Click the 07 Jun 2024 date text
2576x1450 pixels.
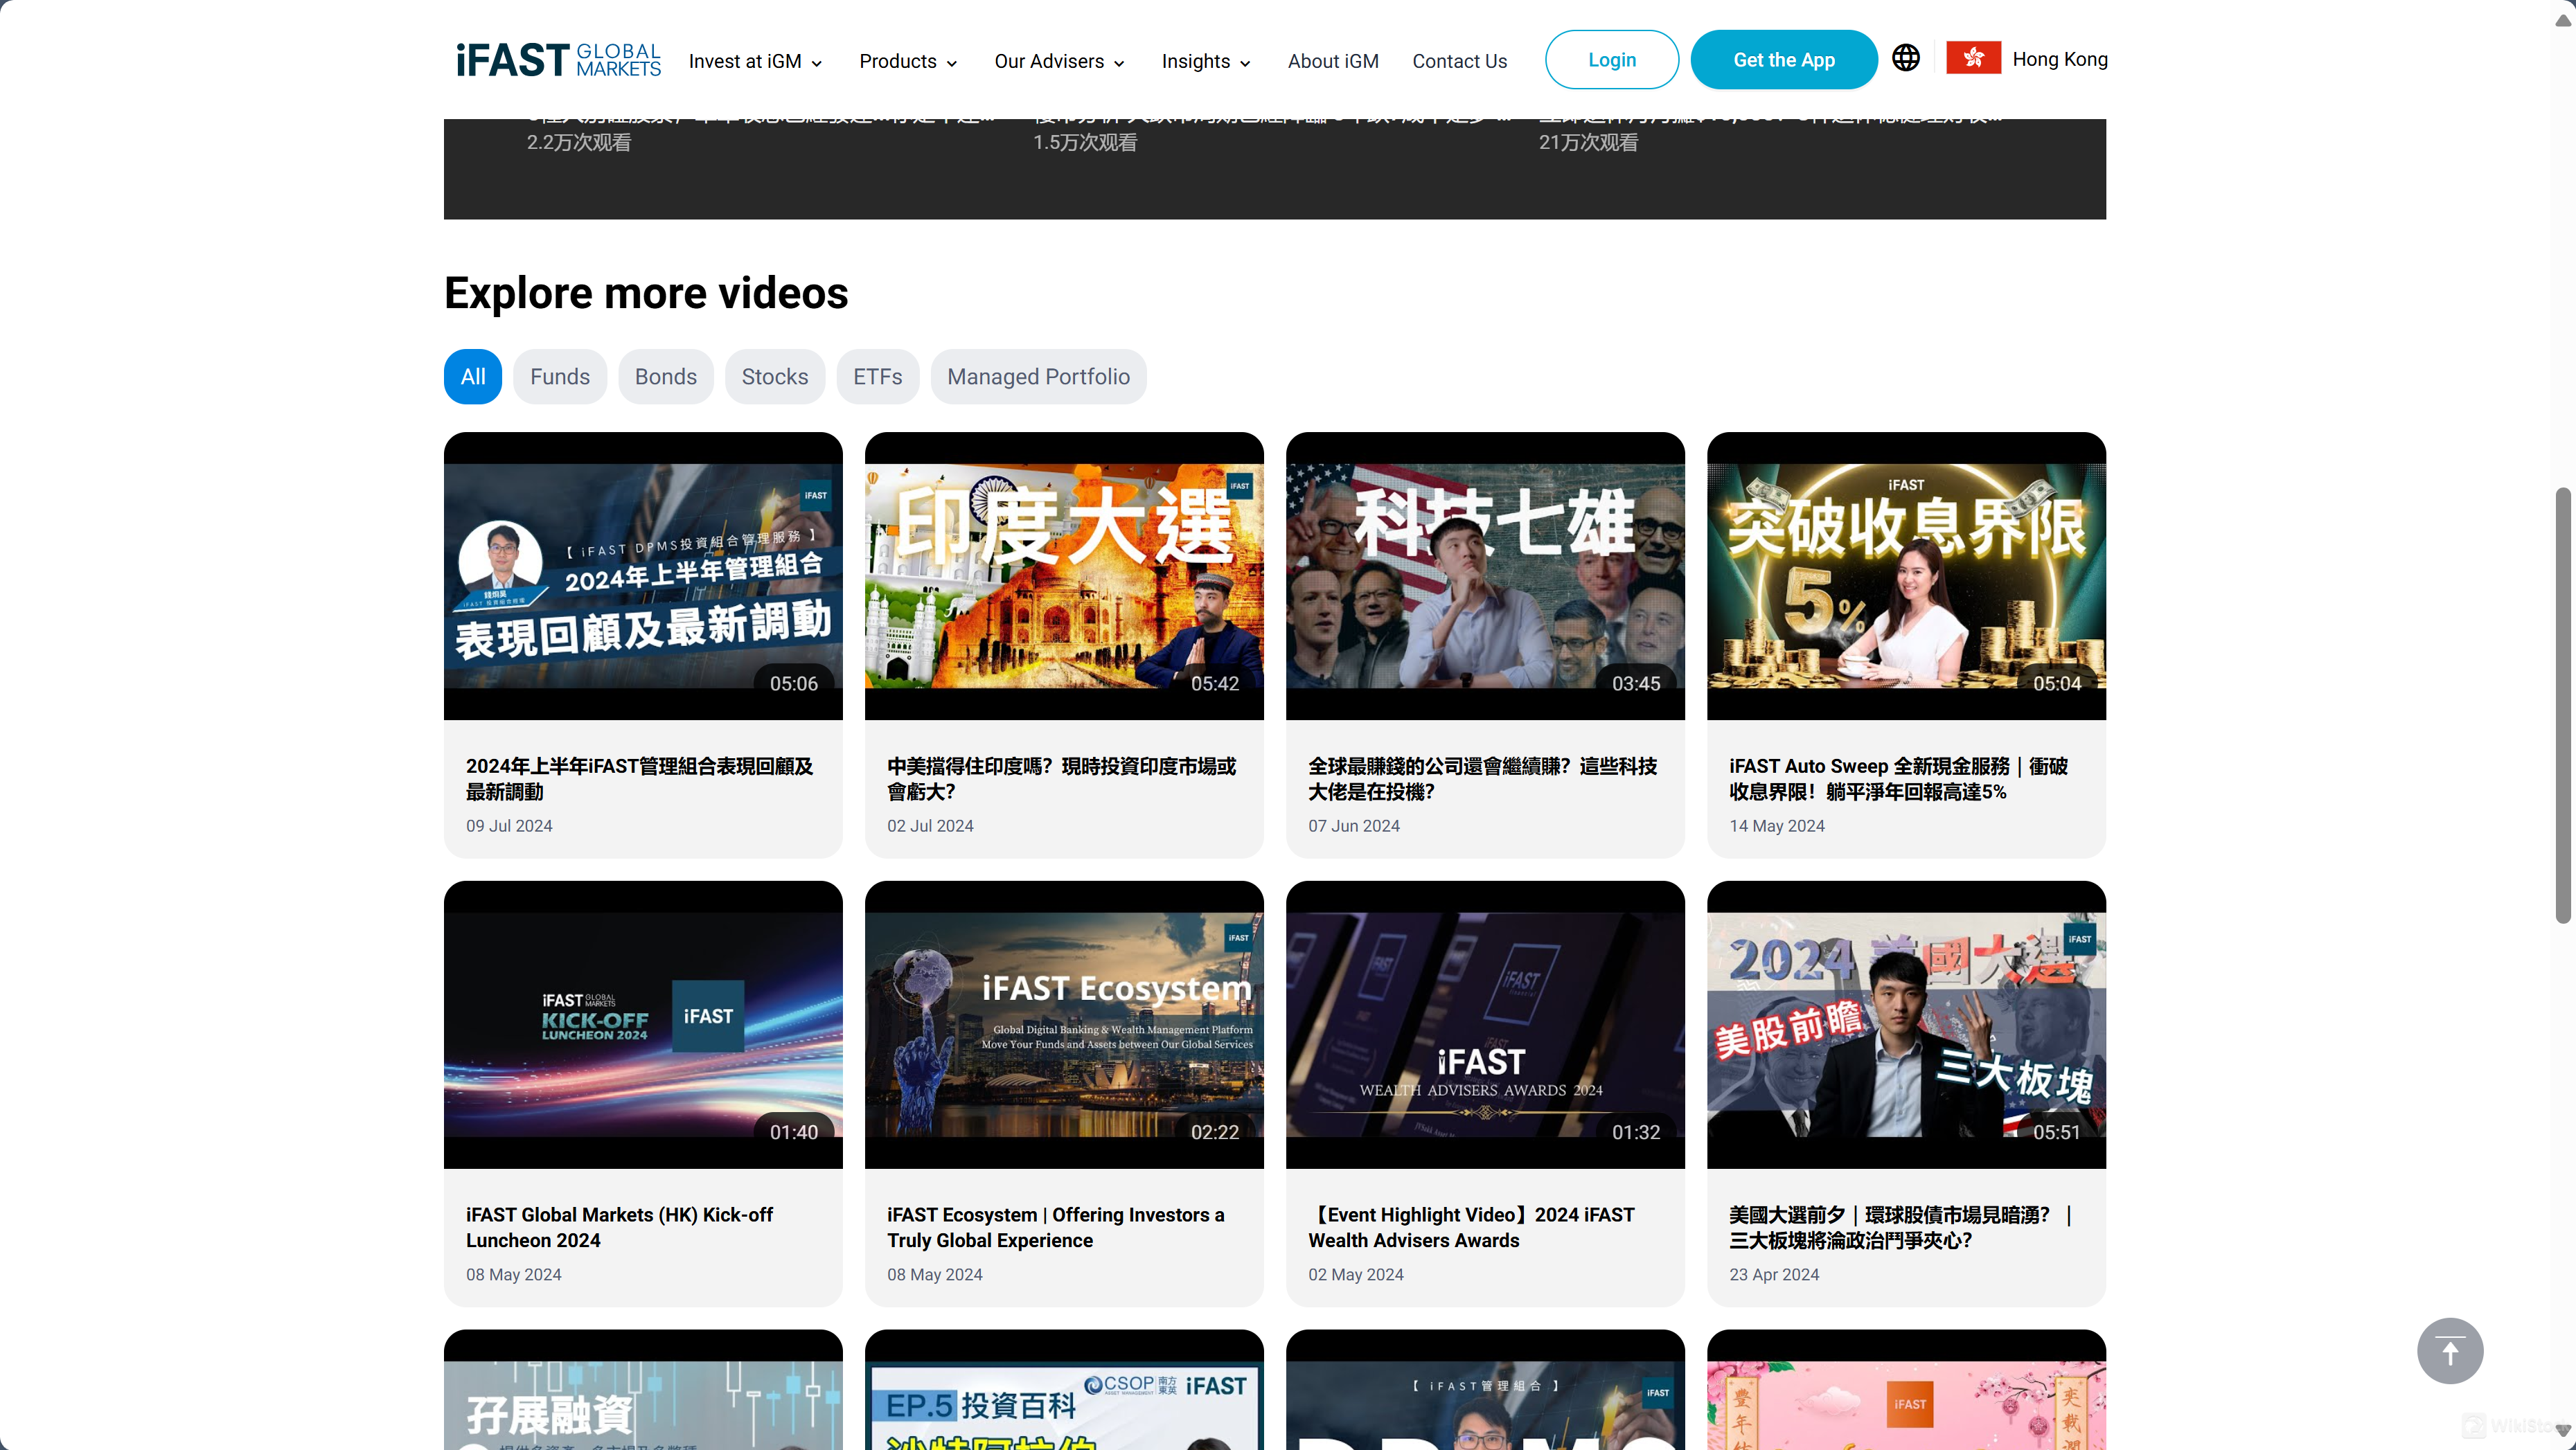pos(1354,825)
